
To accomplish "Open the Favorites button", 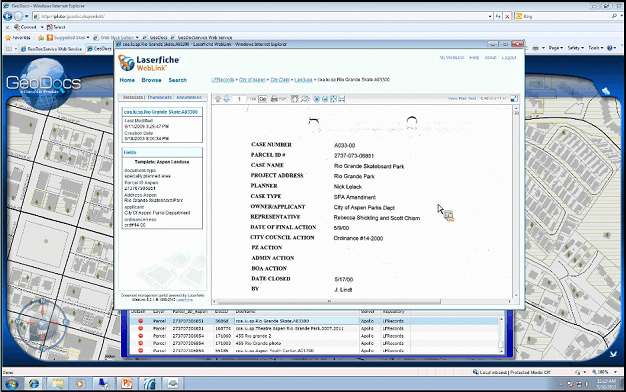I will coord(18,38).
